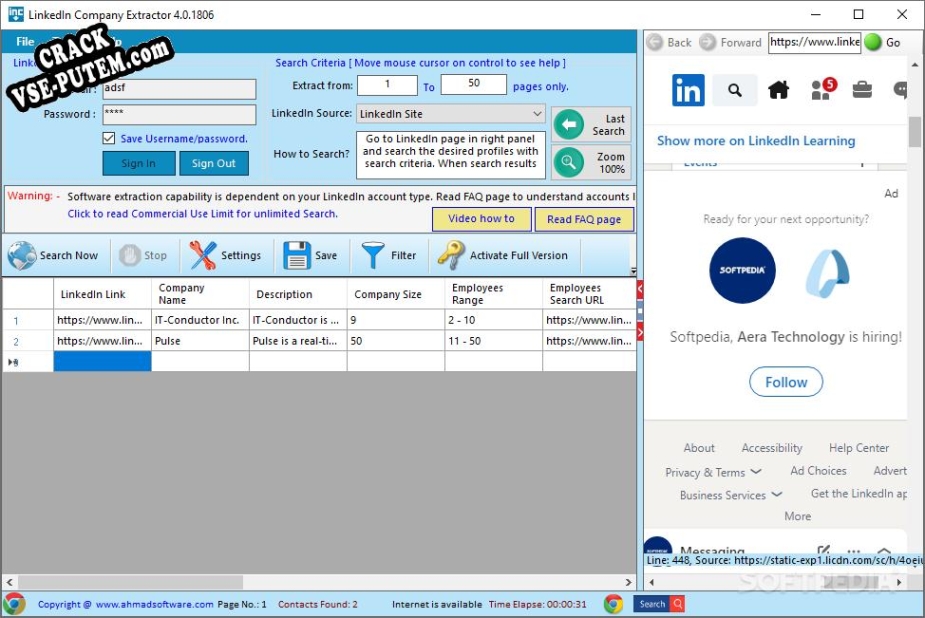The image size is (925, 618).
Task: Click the Company Size column header
Action: coord(396,294)
